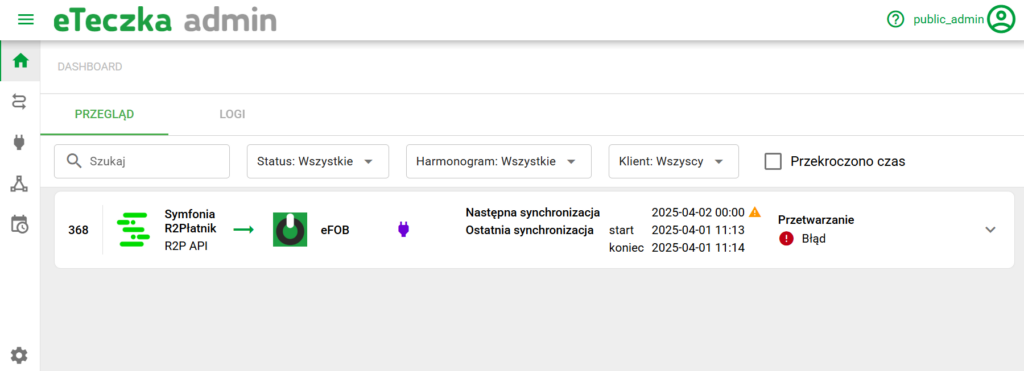Click the Przekroczono czas label
This screenshot has width=1024, height=371.
point(848,161)
